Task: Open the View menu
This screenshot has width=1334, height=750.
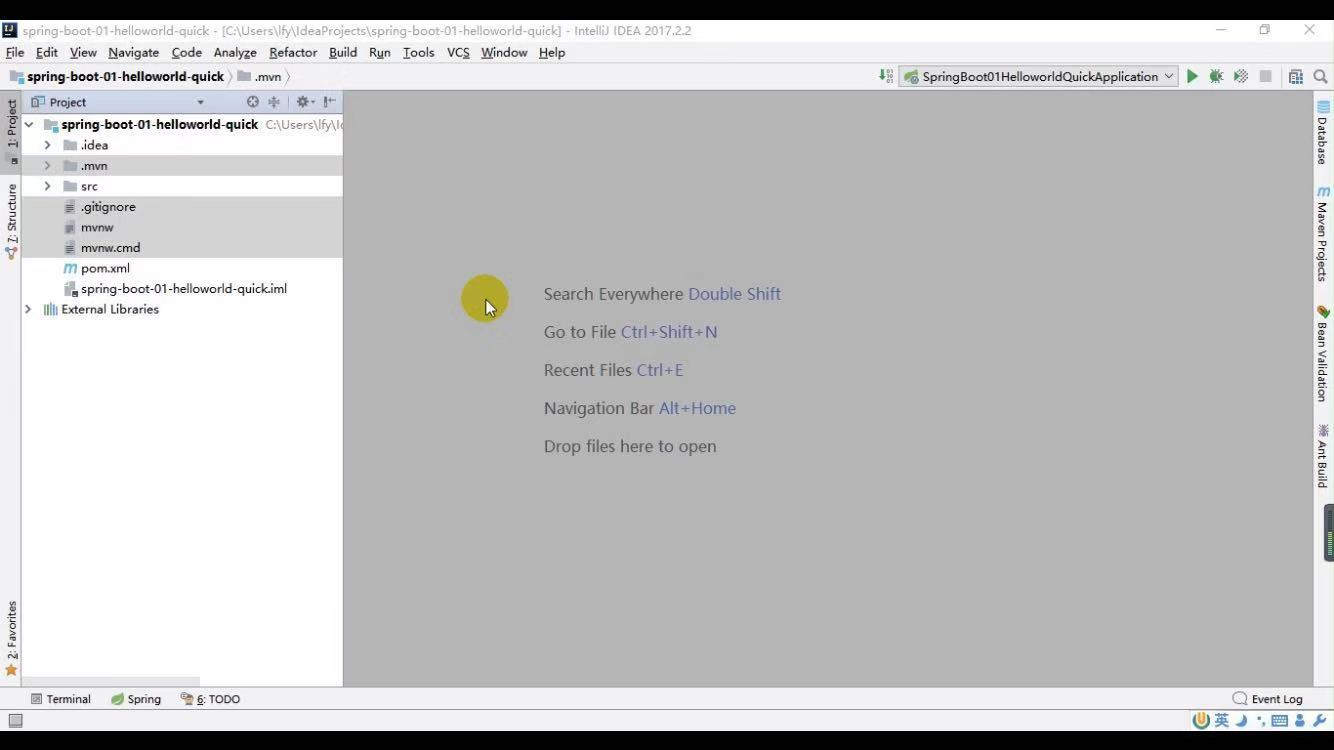Action: [83, 52]
